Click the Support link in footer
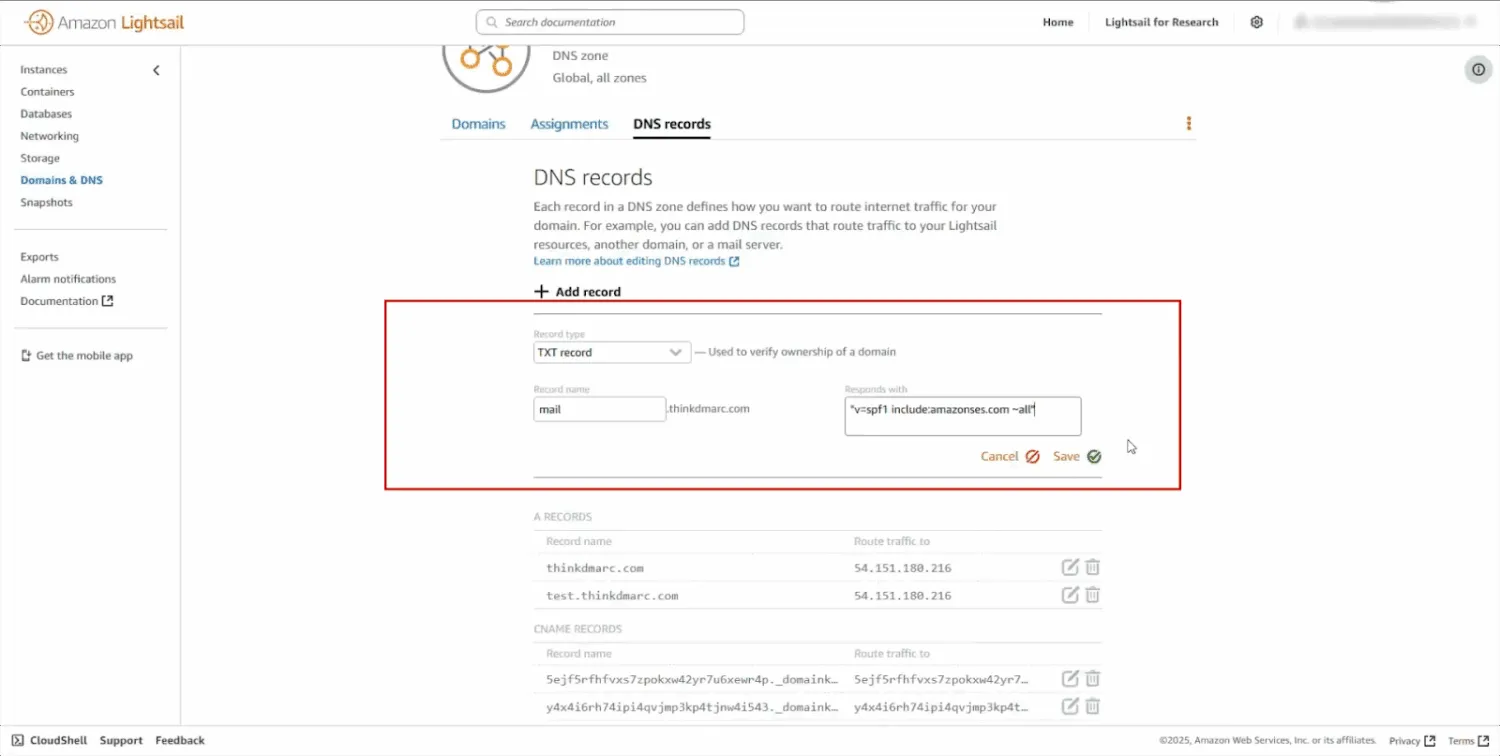This screenshot has width=1500, height=756. click(x=121, y=740)
